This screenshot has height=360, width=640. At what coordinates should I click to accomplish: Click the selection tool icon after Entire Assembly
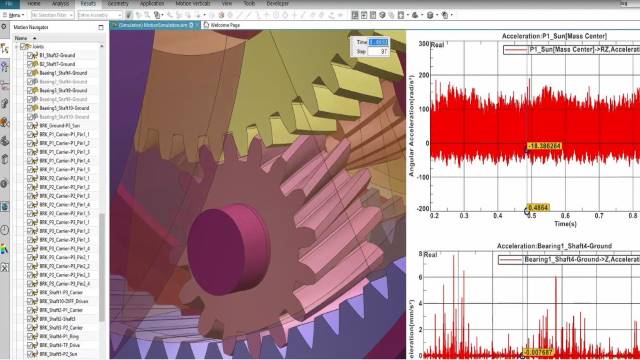(129, 15)
